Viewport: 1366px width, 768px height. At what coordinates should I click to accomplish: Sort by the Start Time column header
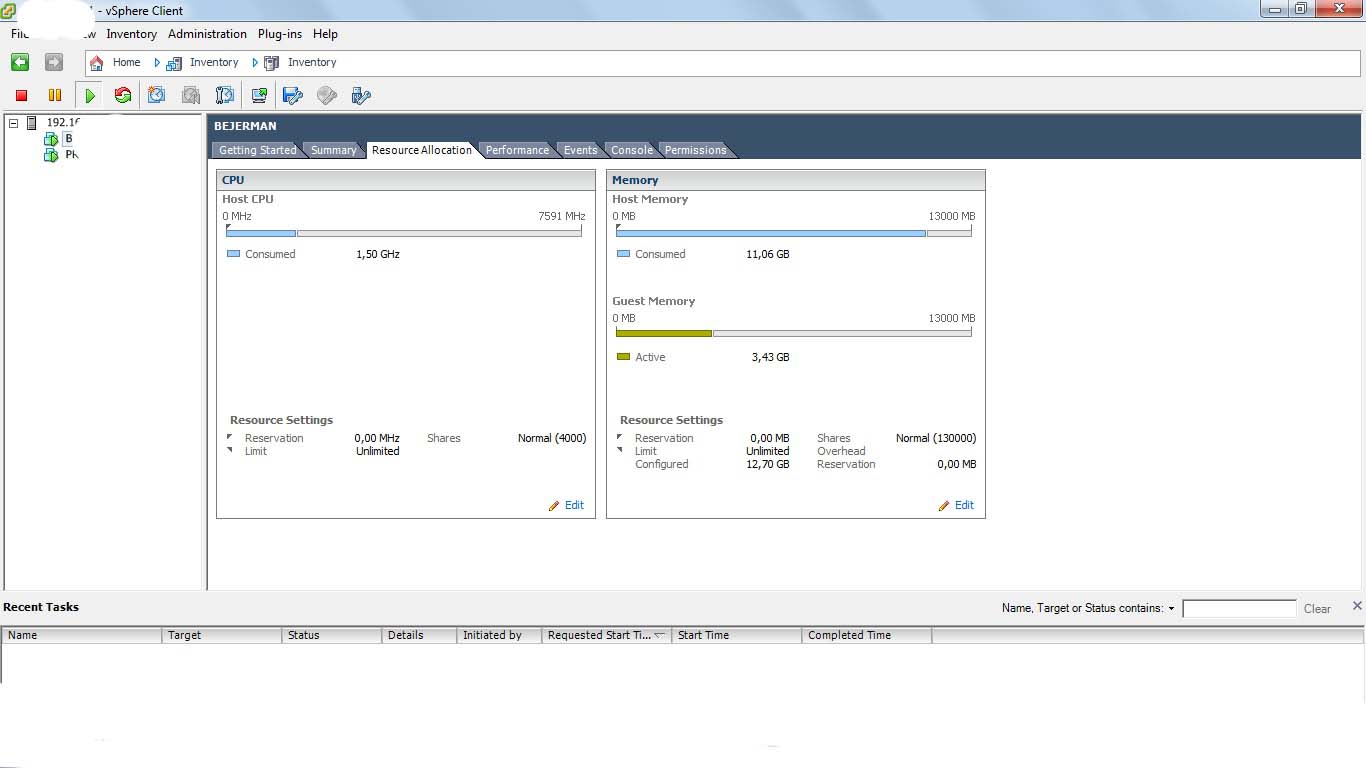(x=737, y=635)
